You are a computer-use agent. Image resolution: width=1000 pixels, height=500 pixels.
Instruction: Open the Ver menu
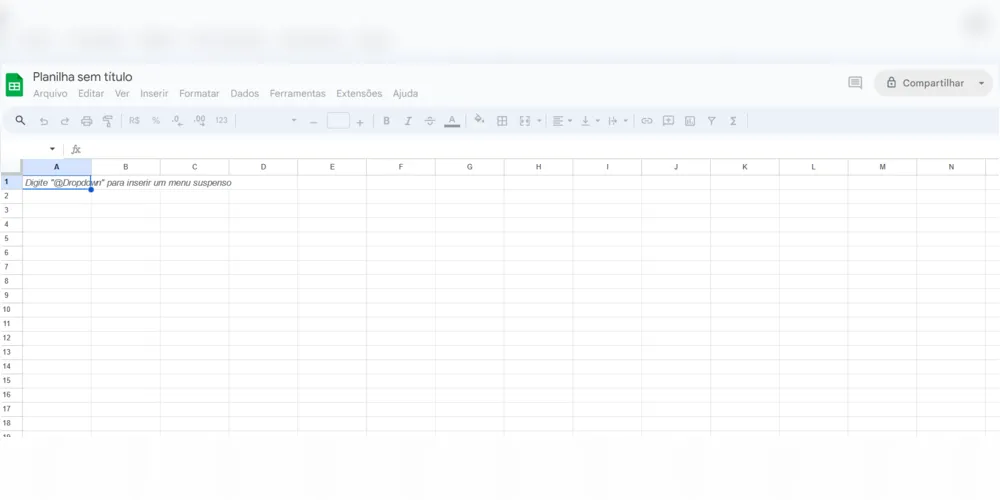tap(122, 94)
